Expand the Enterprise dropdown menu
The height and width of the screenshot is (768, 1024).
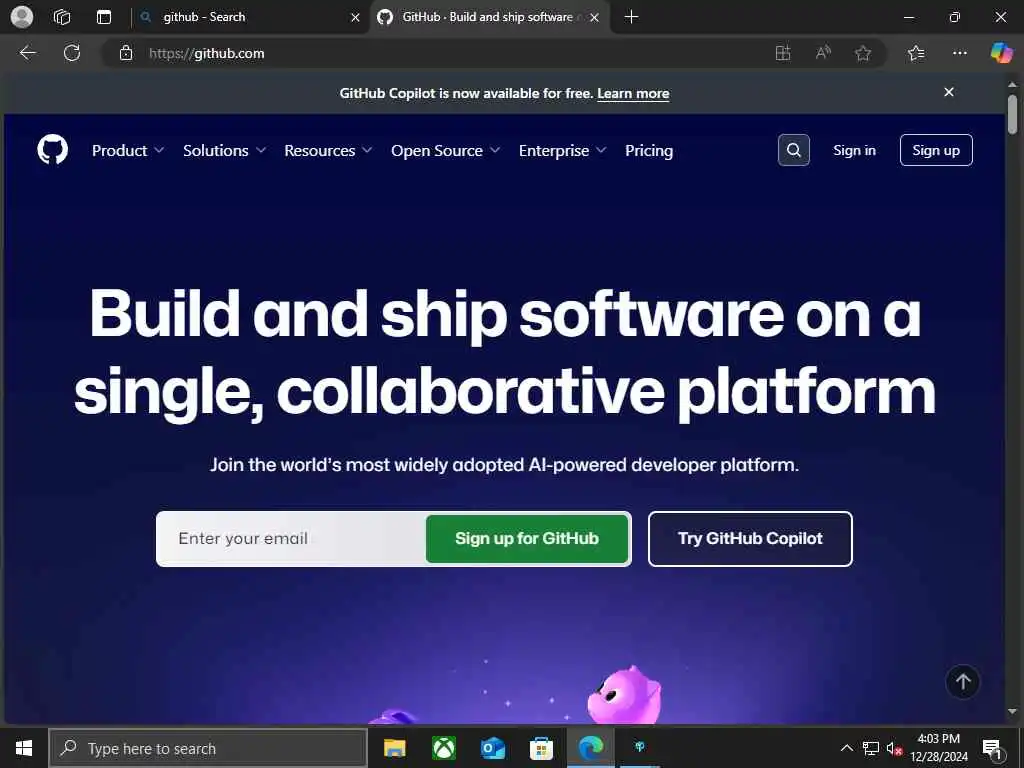[x=563, y=150]
